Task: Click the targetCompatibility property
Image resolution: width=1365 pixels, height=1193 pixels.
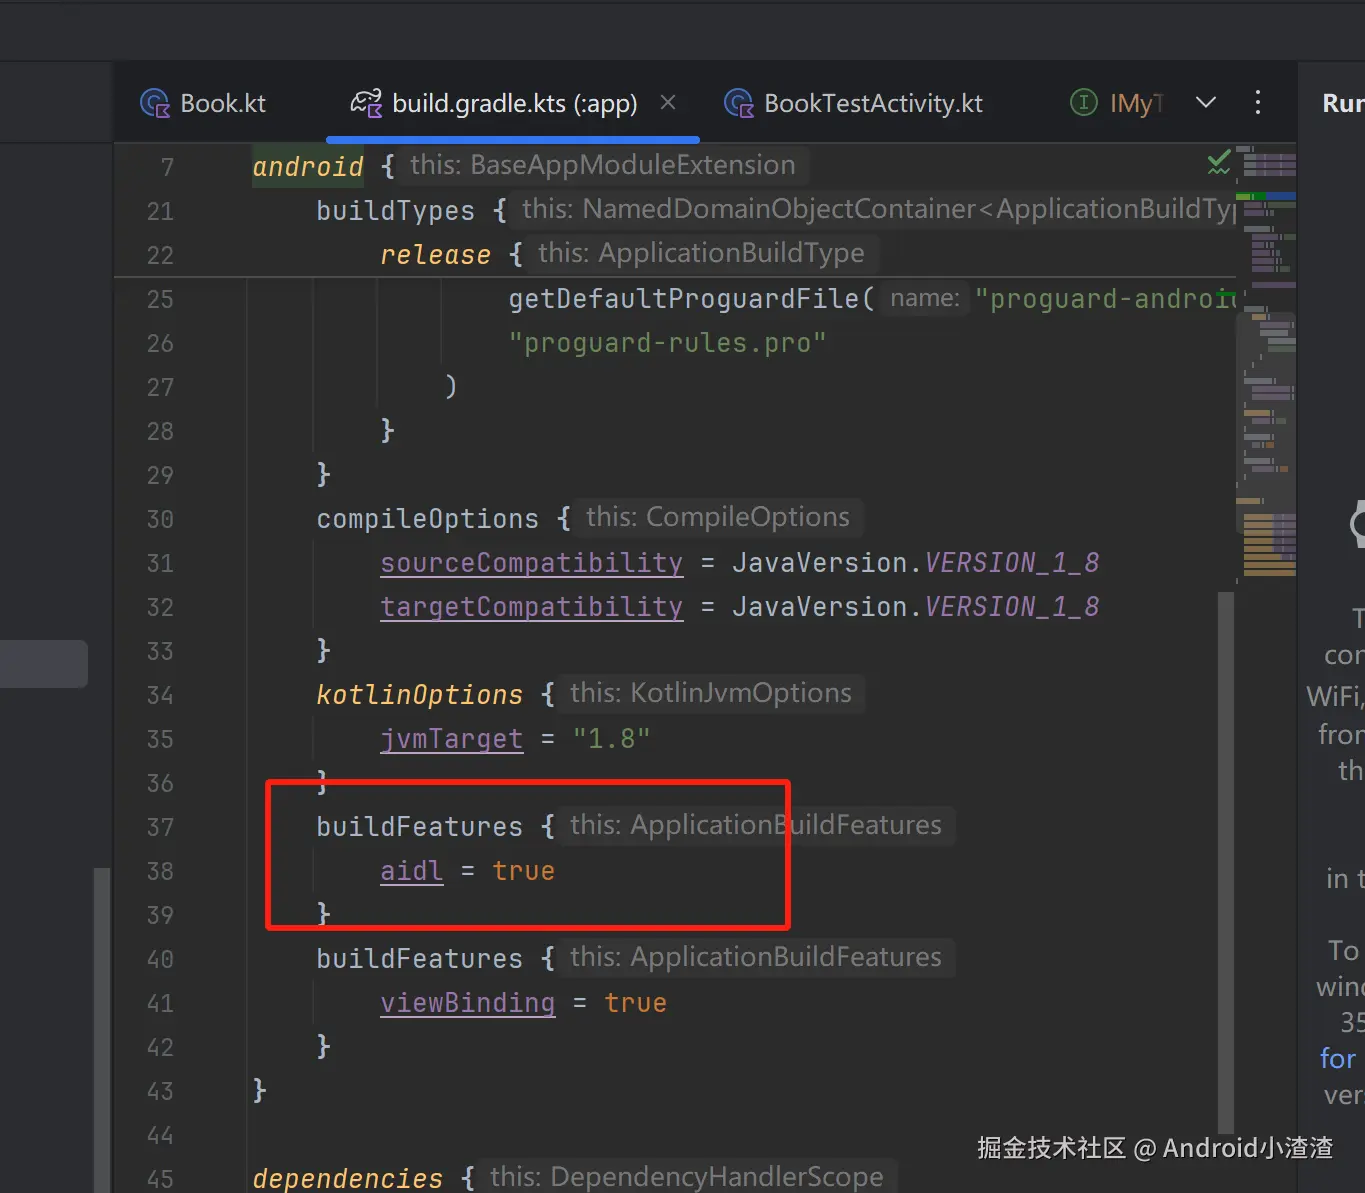Action: click(531, 606)
